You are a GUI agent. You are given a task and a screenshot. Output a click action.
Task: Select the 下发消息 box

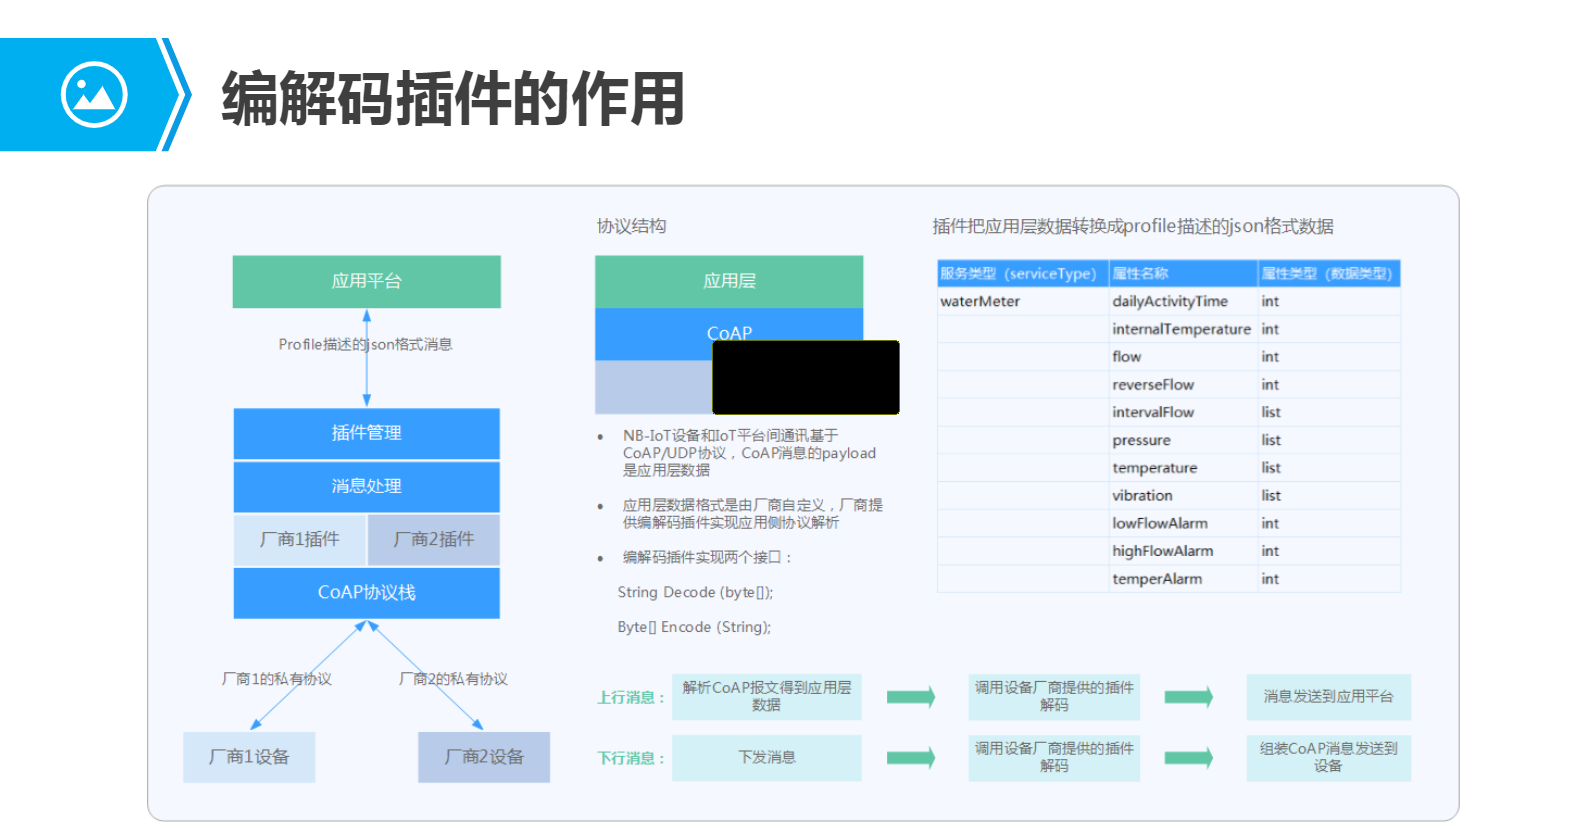pyautogui.click(x=767, y=758)
